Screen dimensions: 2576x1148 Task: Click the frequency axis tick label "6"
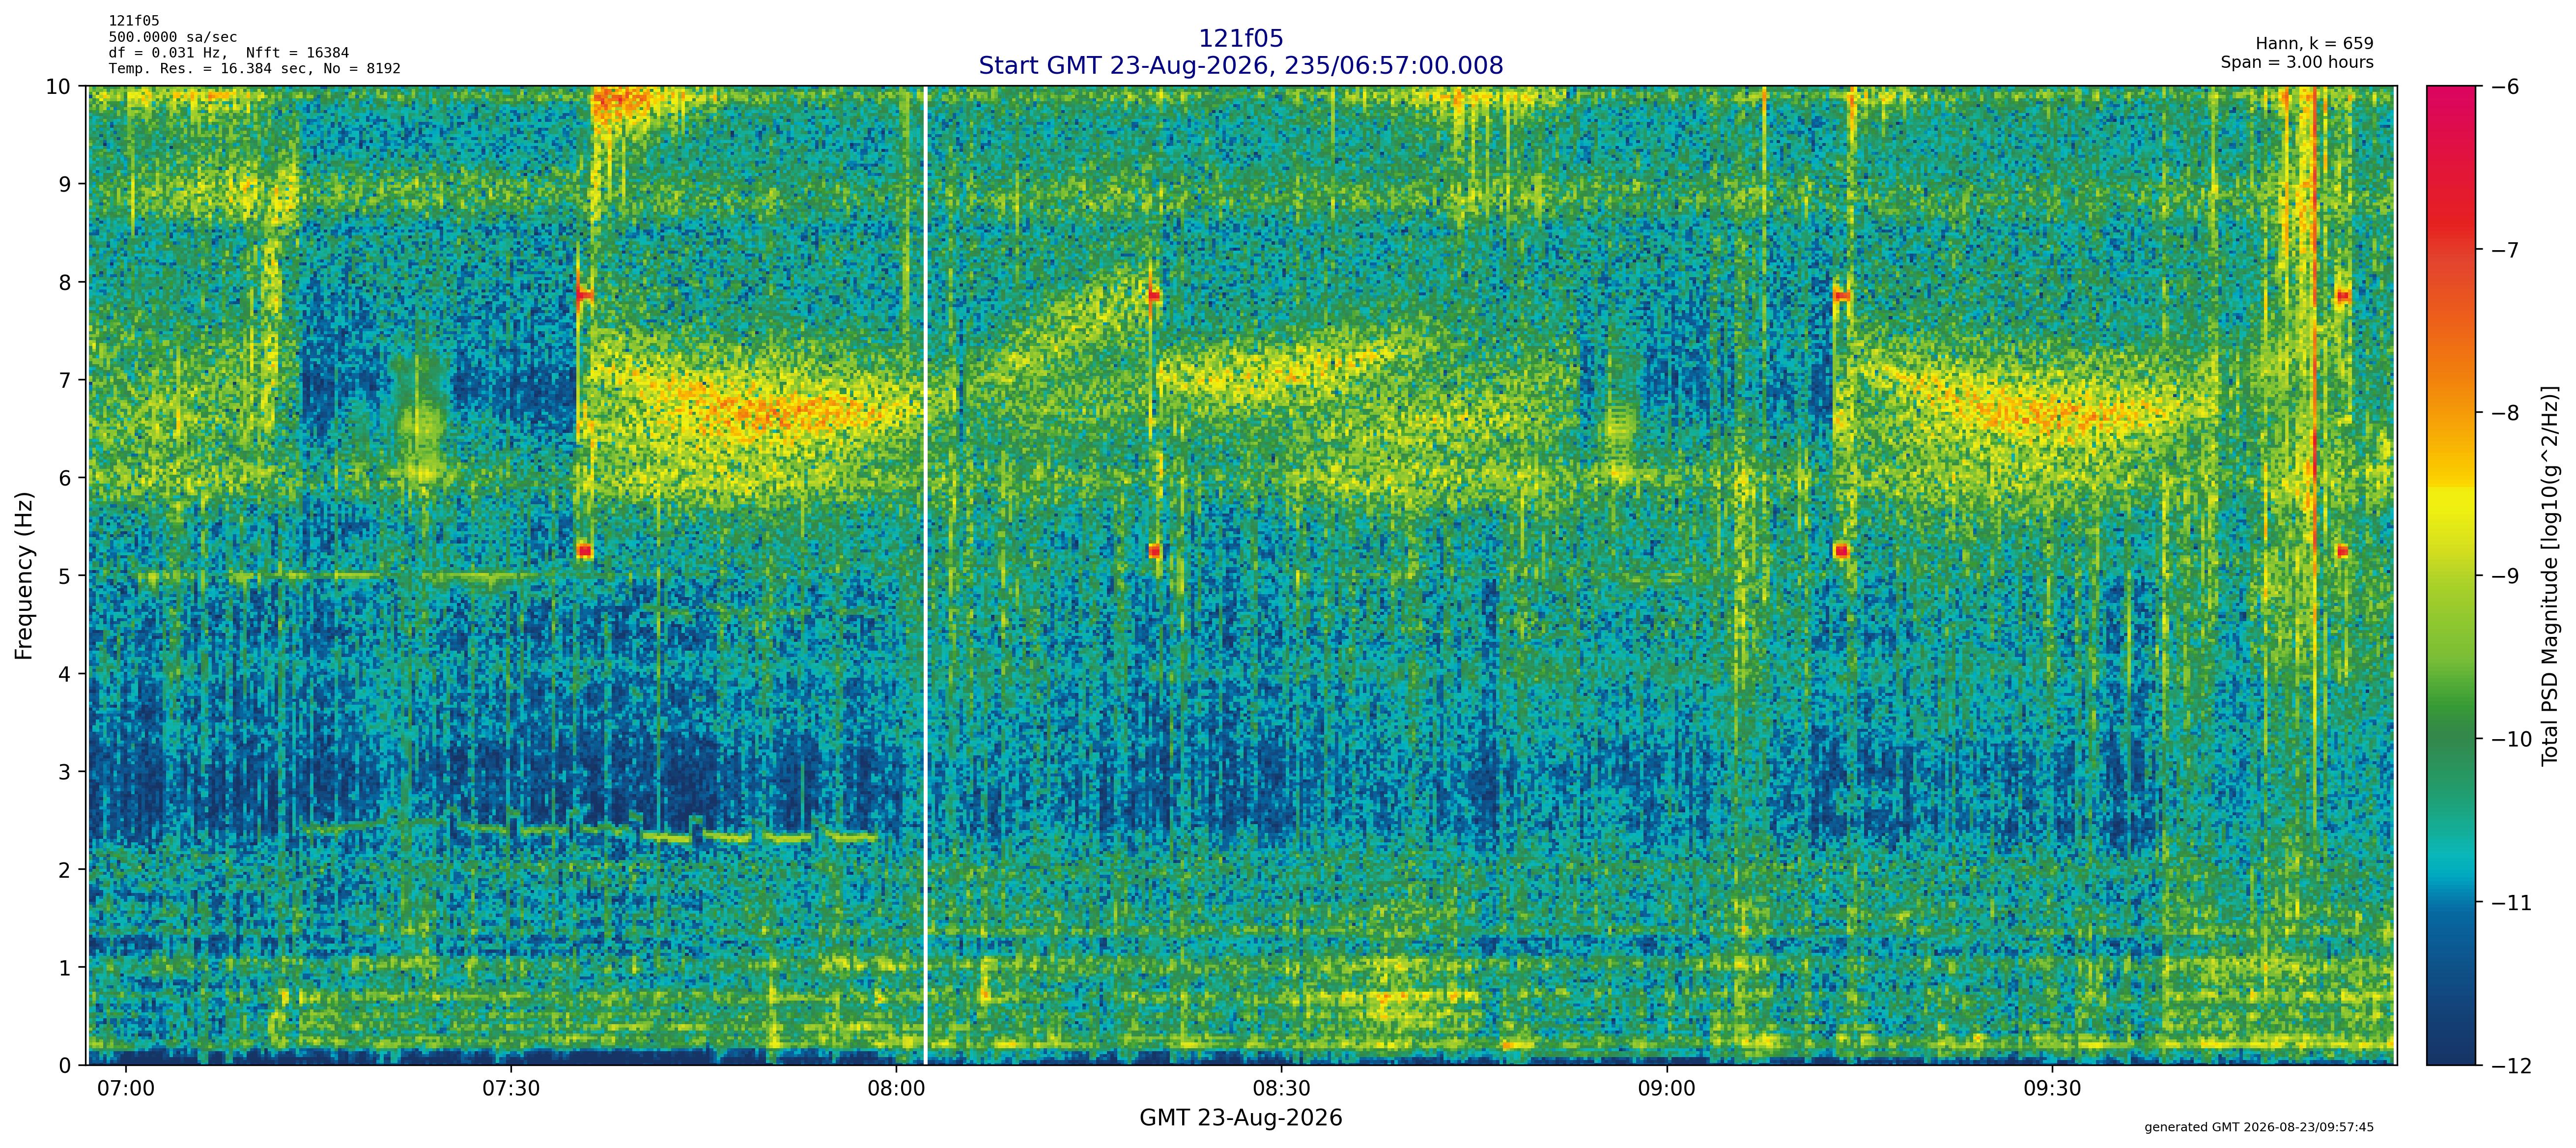pyautogui.click(x=65, y=479)
